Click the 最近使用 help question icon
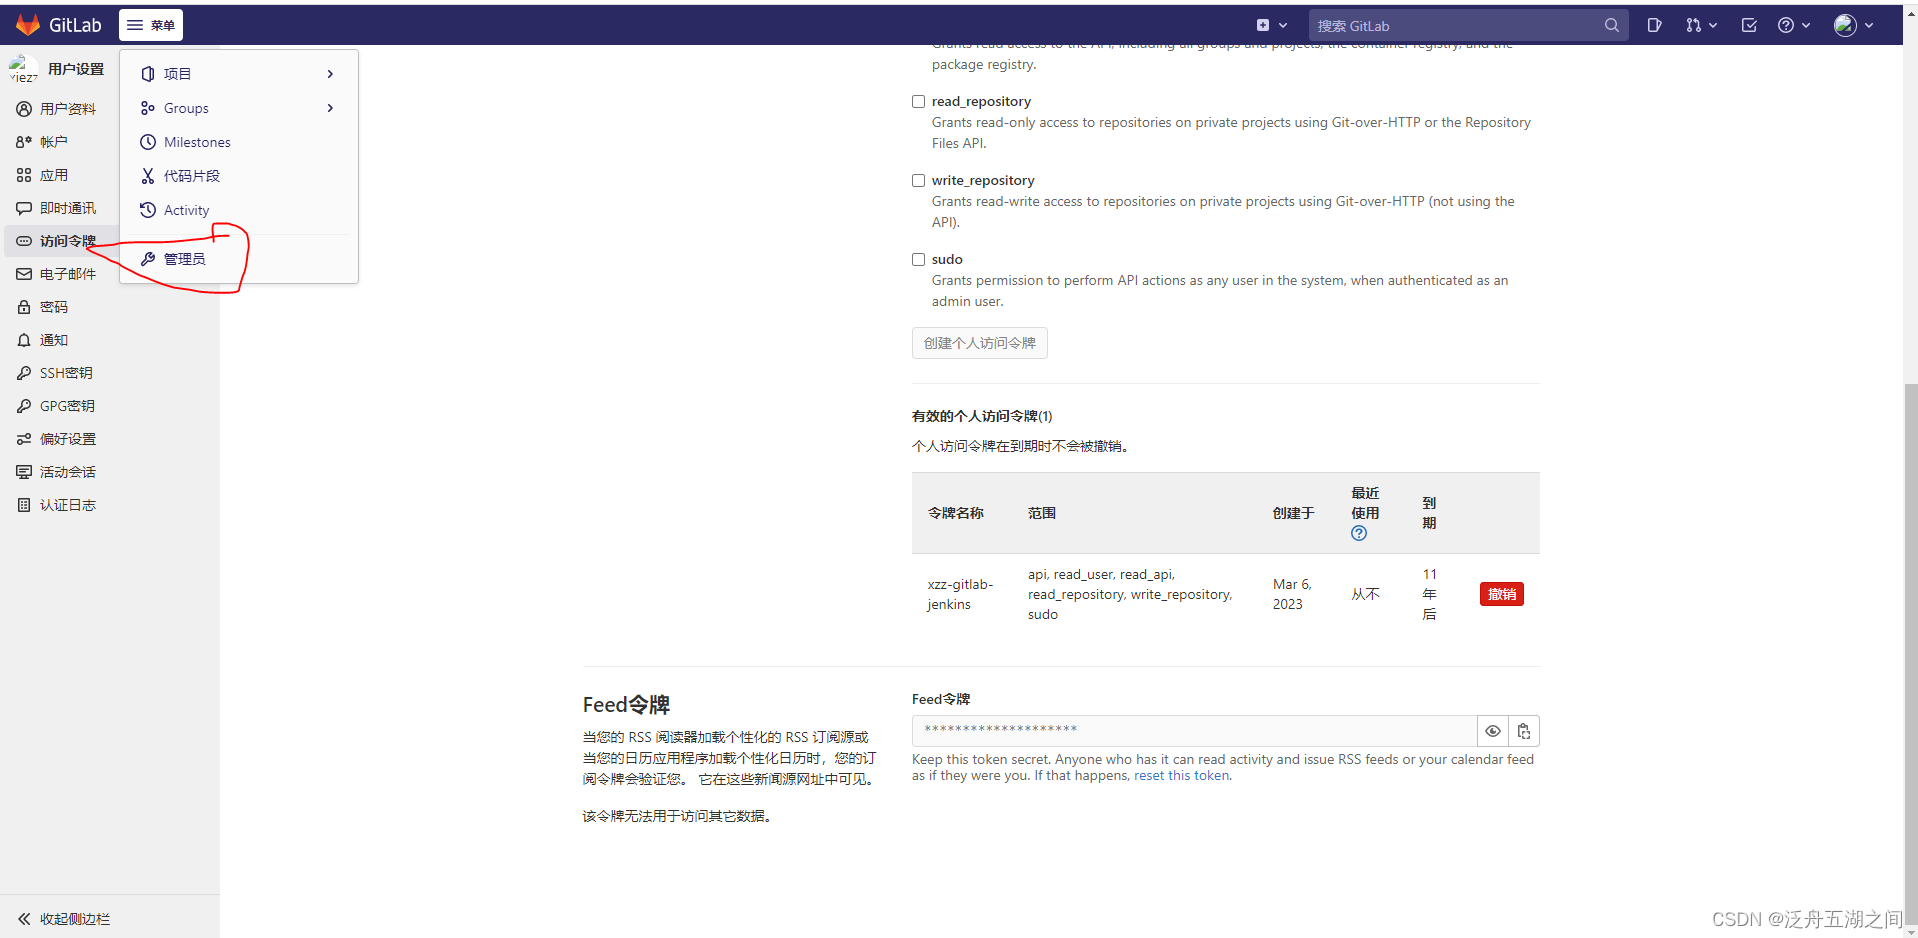The image size is (1918, 938). point(1359,533)
